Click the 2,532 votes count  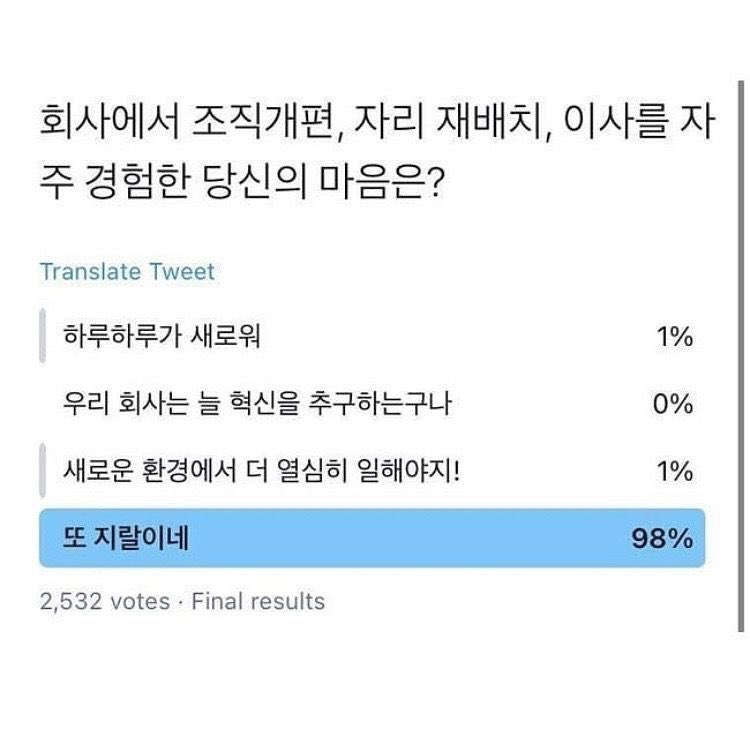pyautogui.click(x=105, y=601)
